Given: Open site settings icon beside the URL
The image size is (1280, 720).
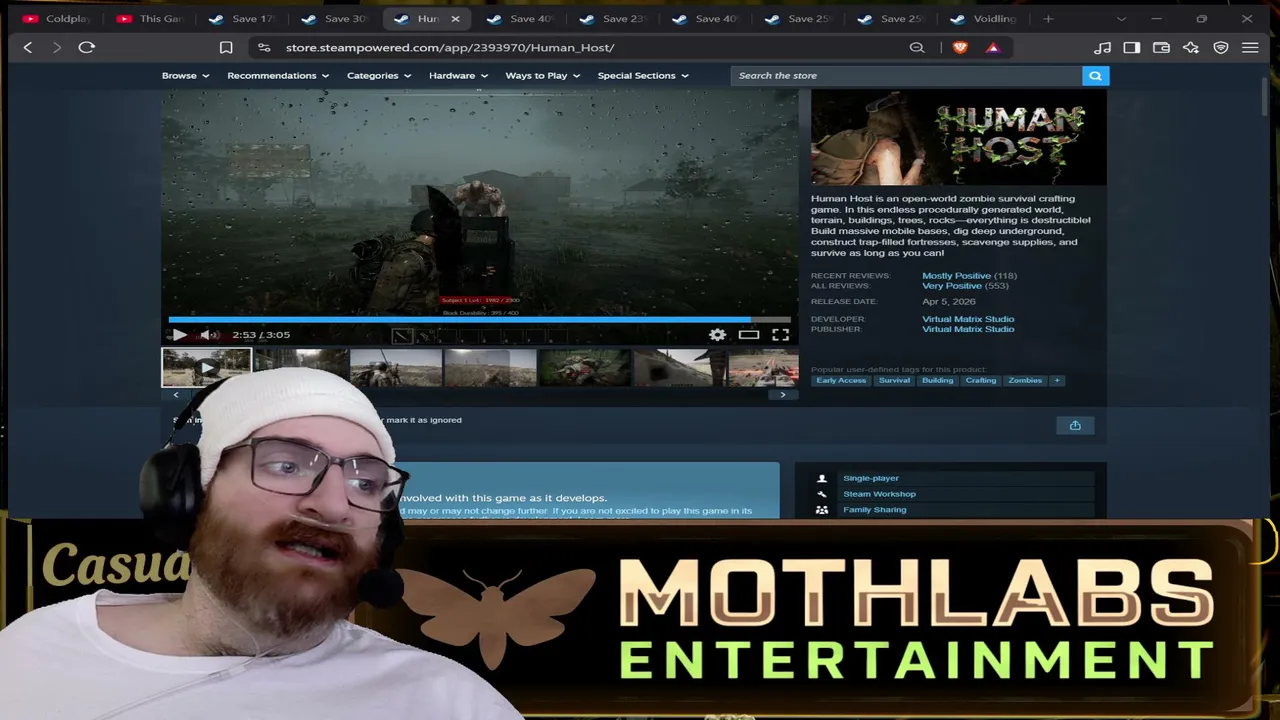Looking at the screenshot, I should coord(263,47).
